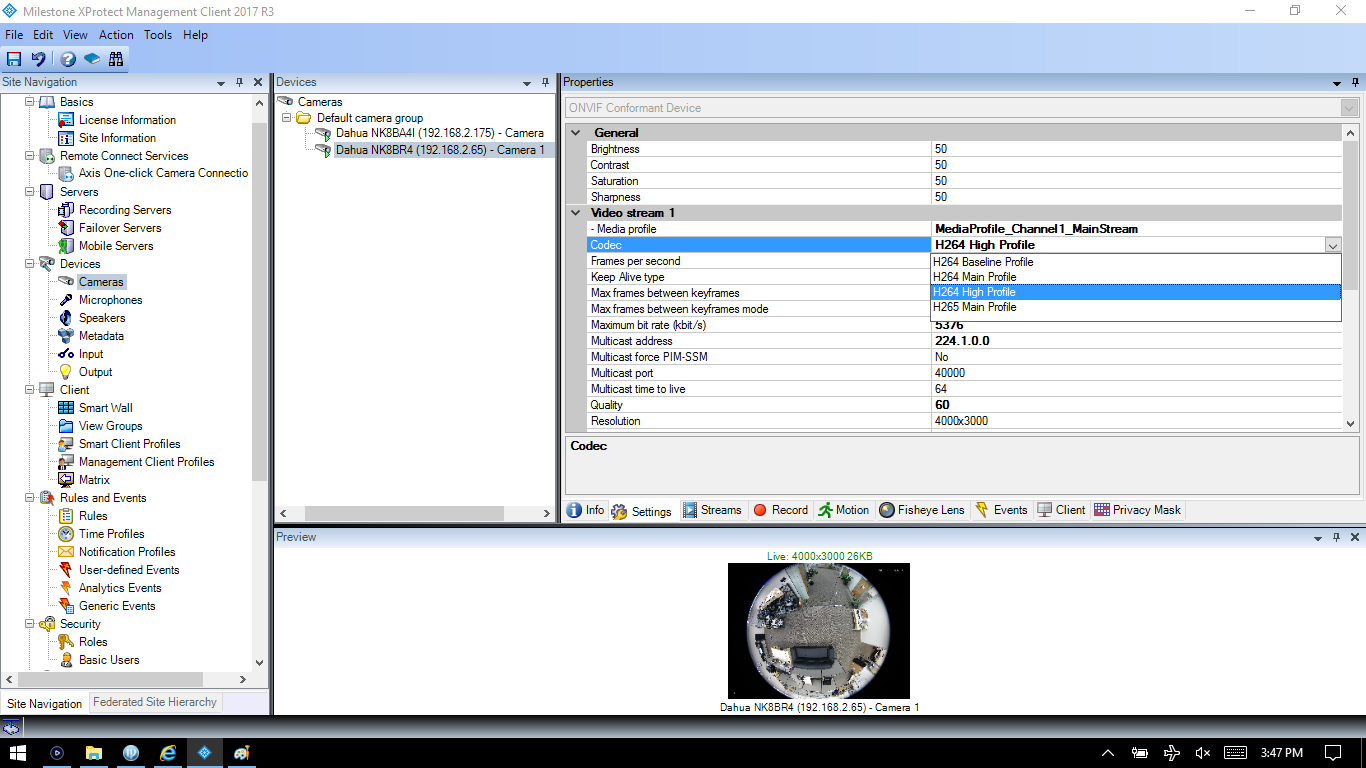Open Internet Explorer from the taskbar

point(167,752)
